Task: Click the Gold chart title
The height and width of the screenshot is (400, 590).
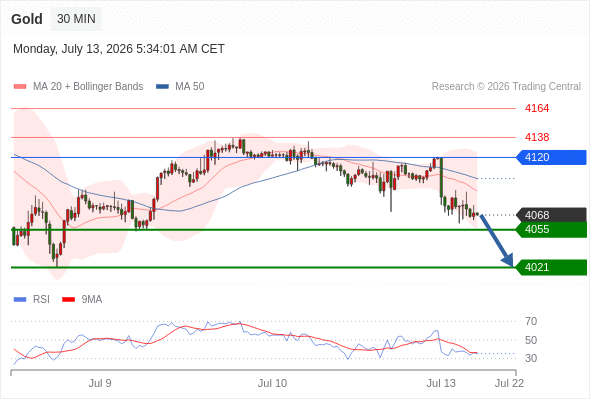Action: tap(27, 19)
